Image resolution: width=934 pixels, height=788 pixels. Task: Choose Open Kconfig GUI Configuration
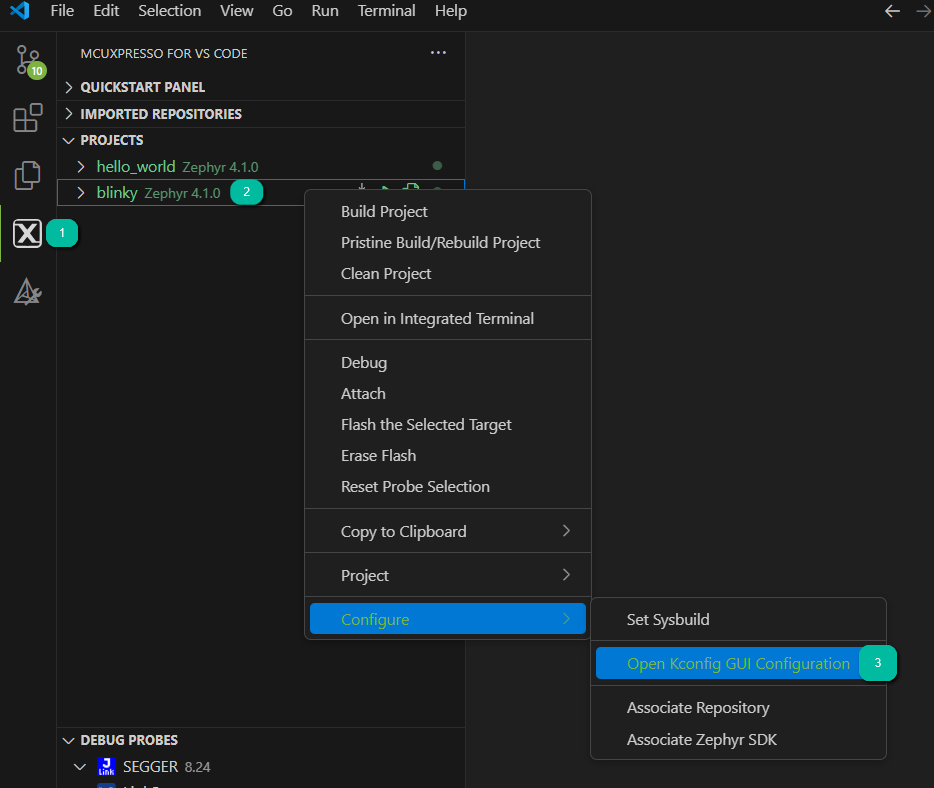(x=738, y=664)
